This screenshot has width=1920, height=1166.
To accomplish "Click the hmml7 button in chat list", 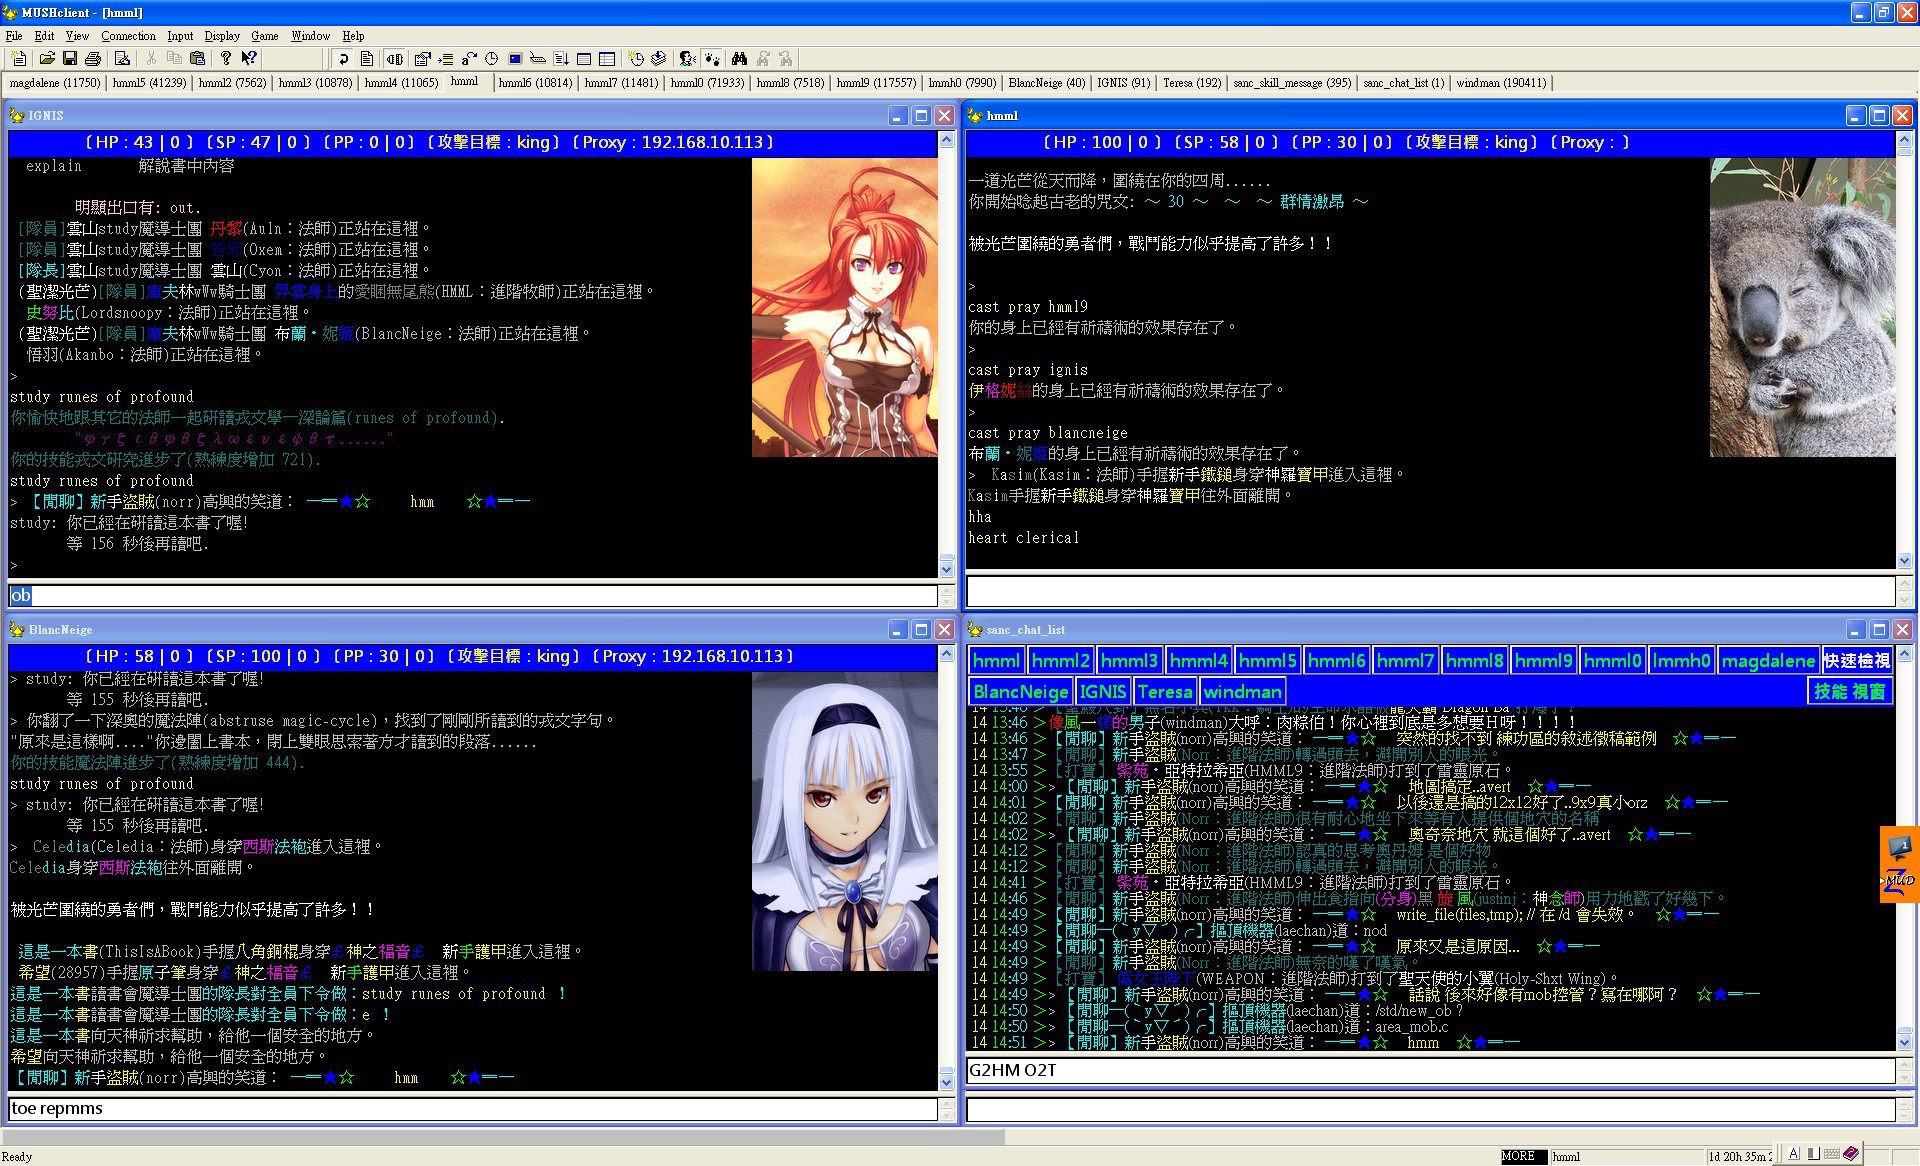I will 1405,661.
